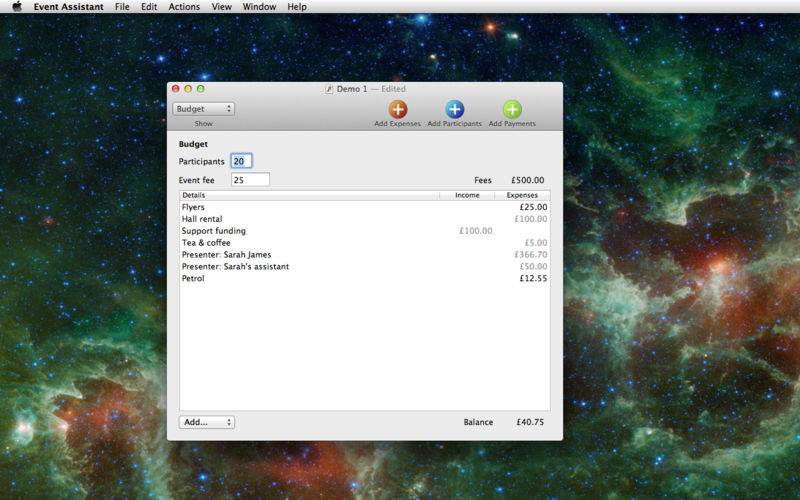Image resolution: width=800 pixels, height=500 pixels.
Task: Select the Hall rental row
Action: coord(365,219)
